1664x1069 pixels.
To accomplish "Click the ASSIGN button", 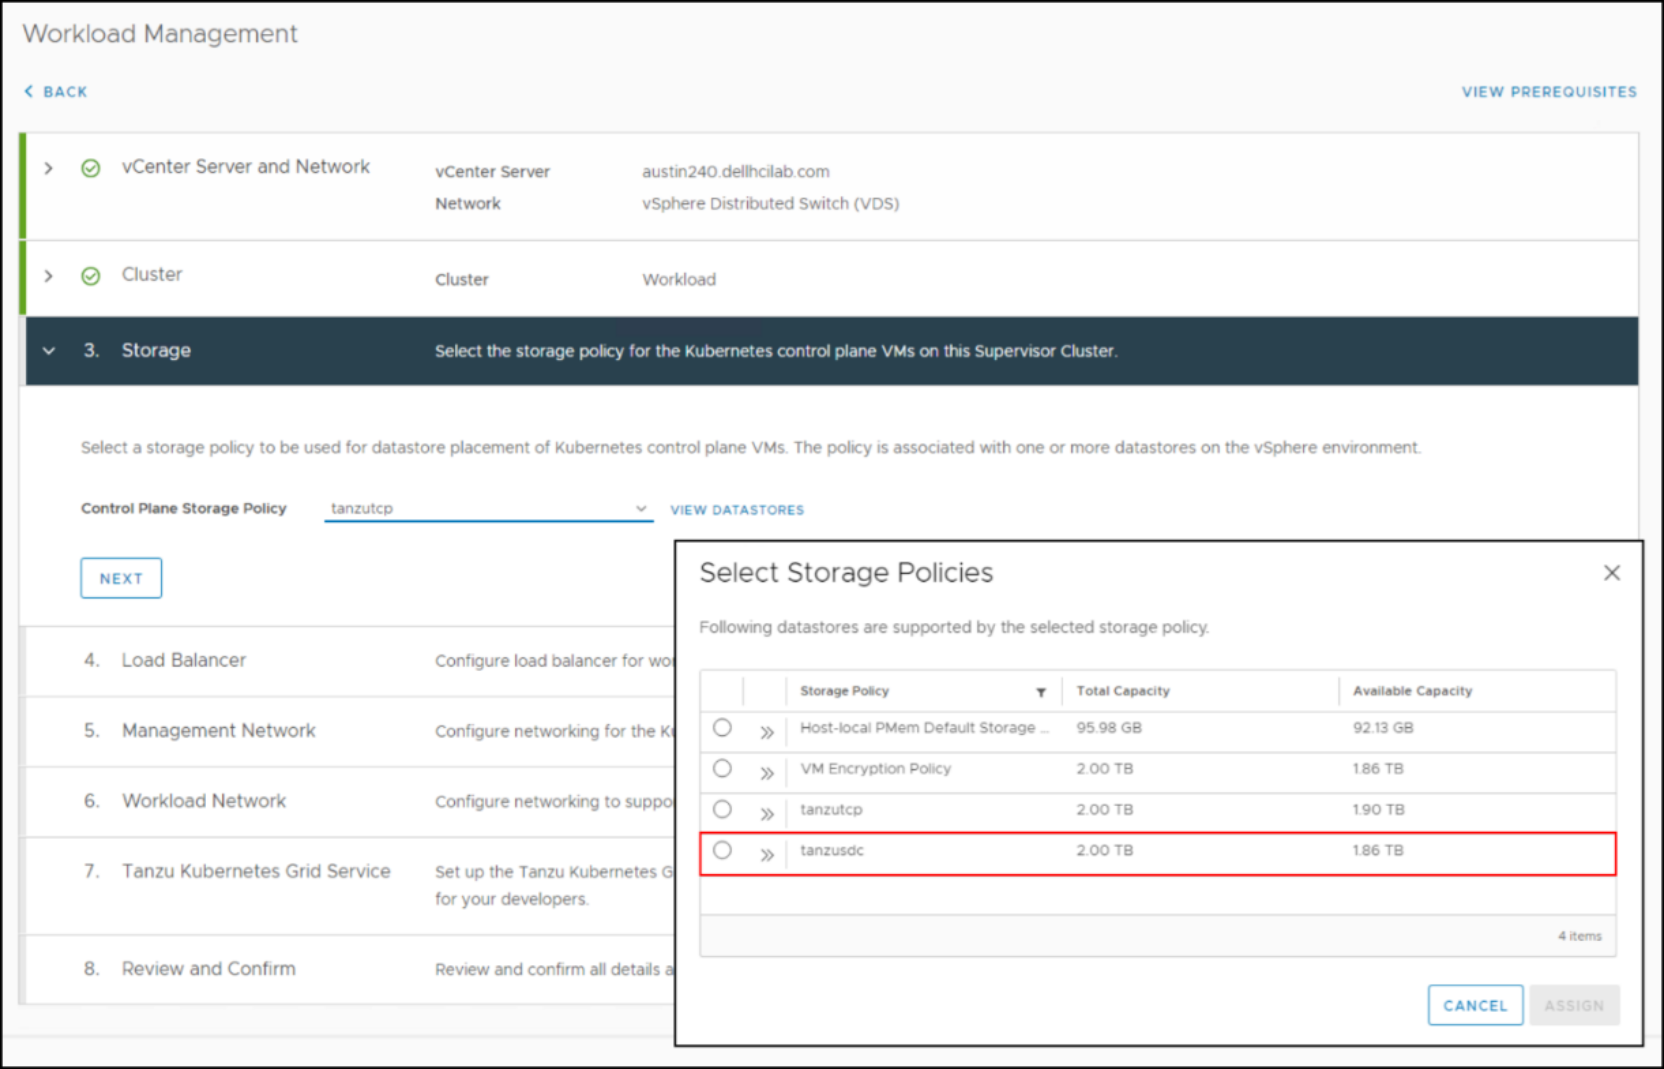I will tap(1574, 1005).
